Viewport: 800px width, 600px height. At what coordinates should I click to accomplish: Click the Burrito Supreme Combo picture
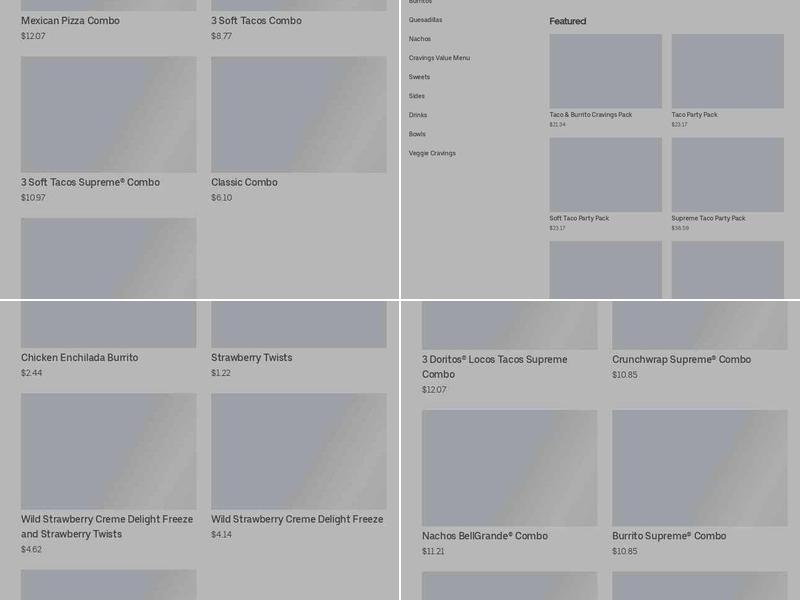pos(699,467)
